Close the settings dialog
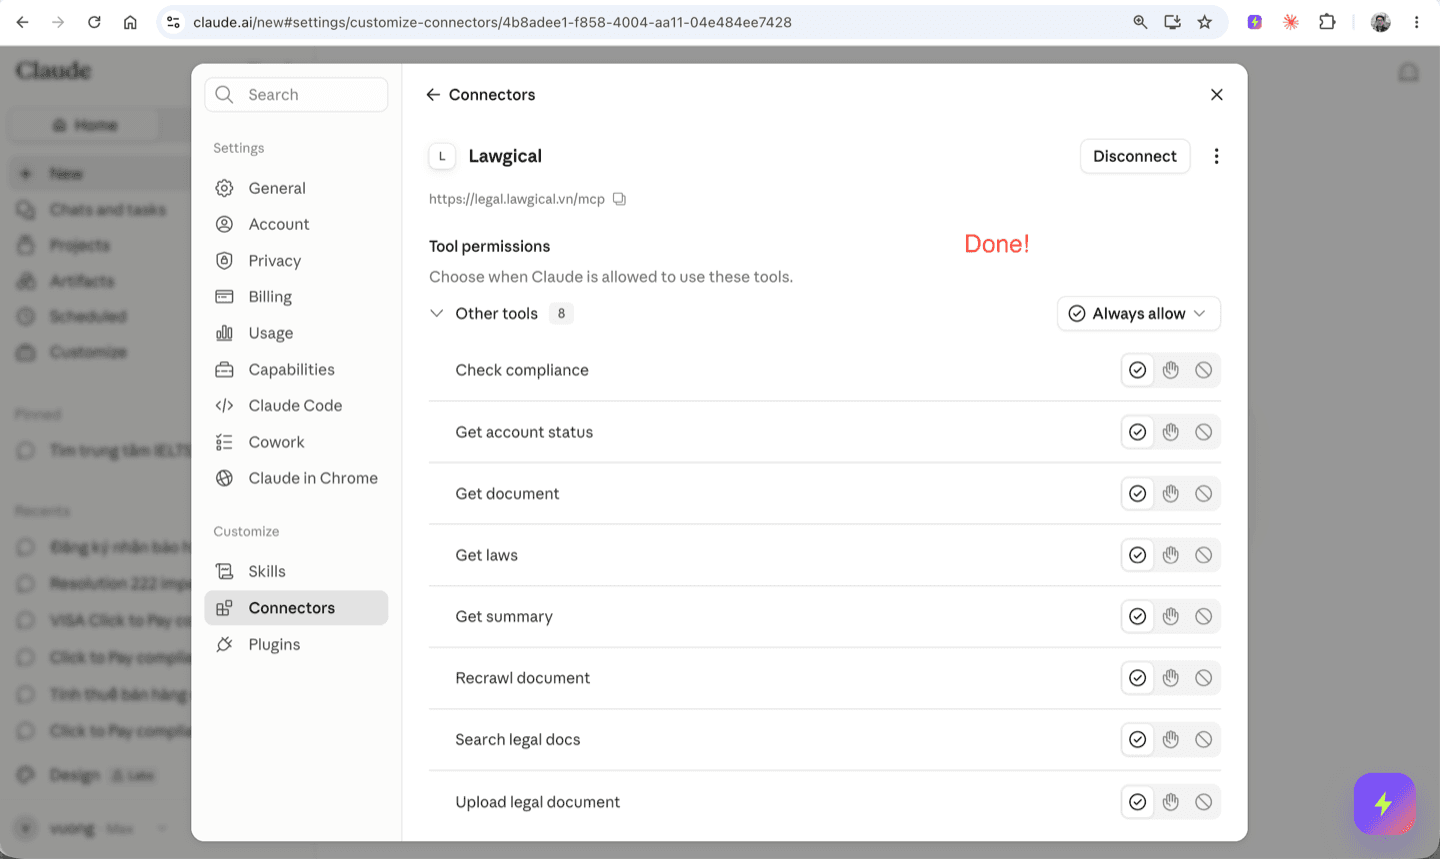The image size is (1440, 859). click(x=1216, y=95)
